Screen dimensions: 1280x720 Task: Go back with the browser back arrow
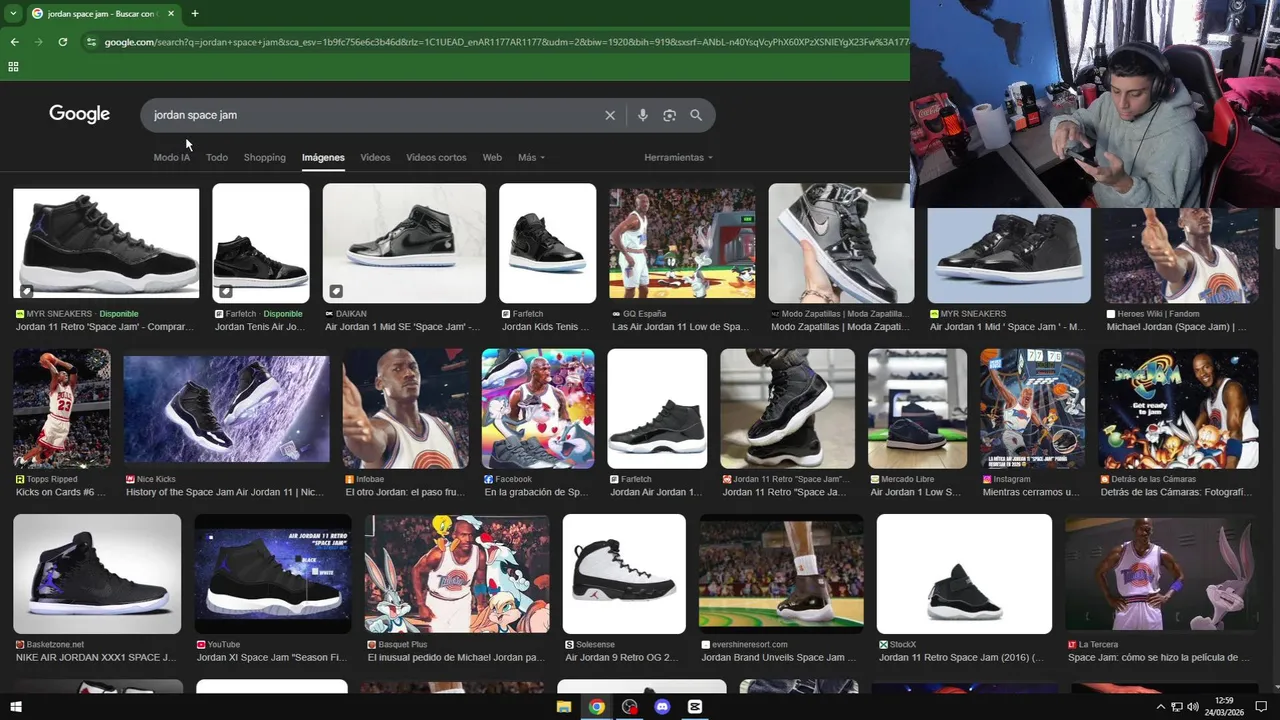14,42
